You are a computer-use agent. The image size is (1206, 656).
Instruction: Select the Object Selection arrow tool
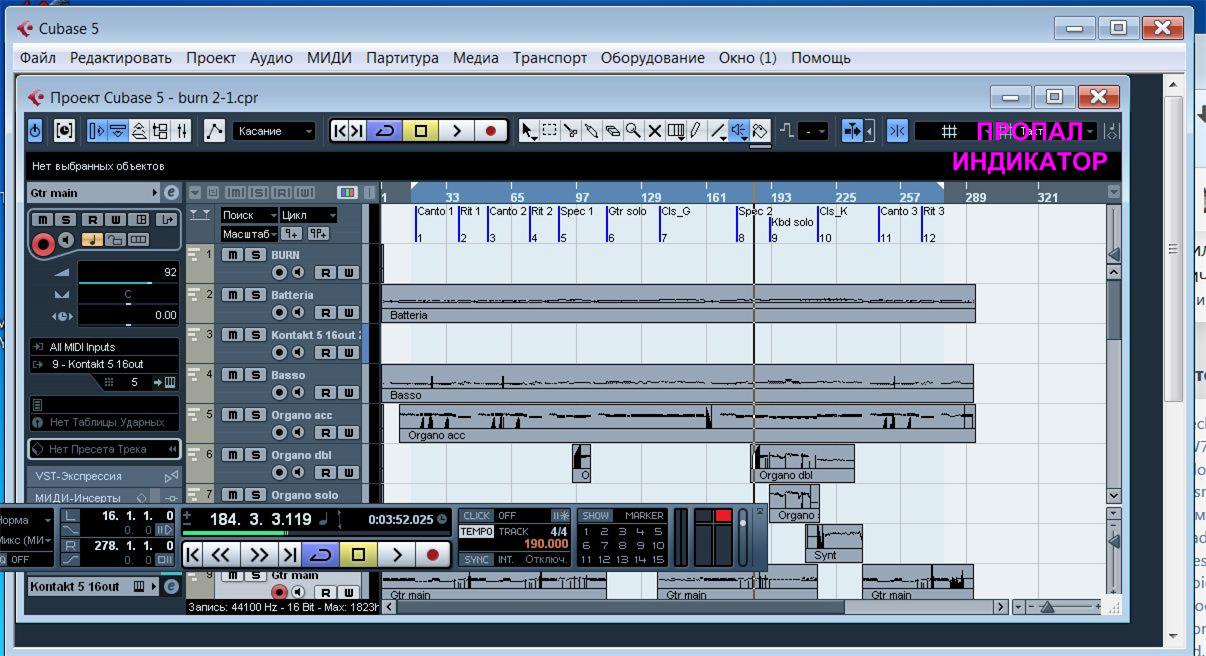[x=528, y=130]
